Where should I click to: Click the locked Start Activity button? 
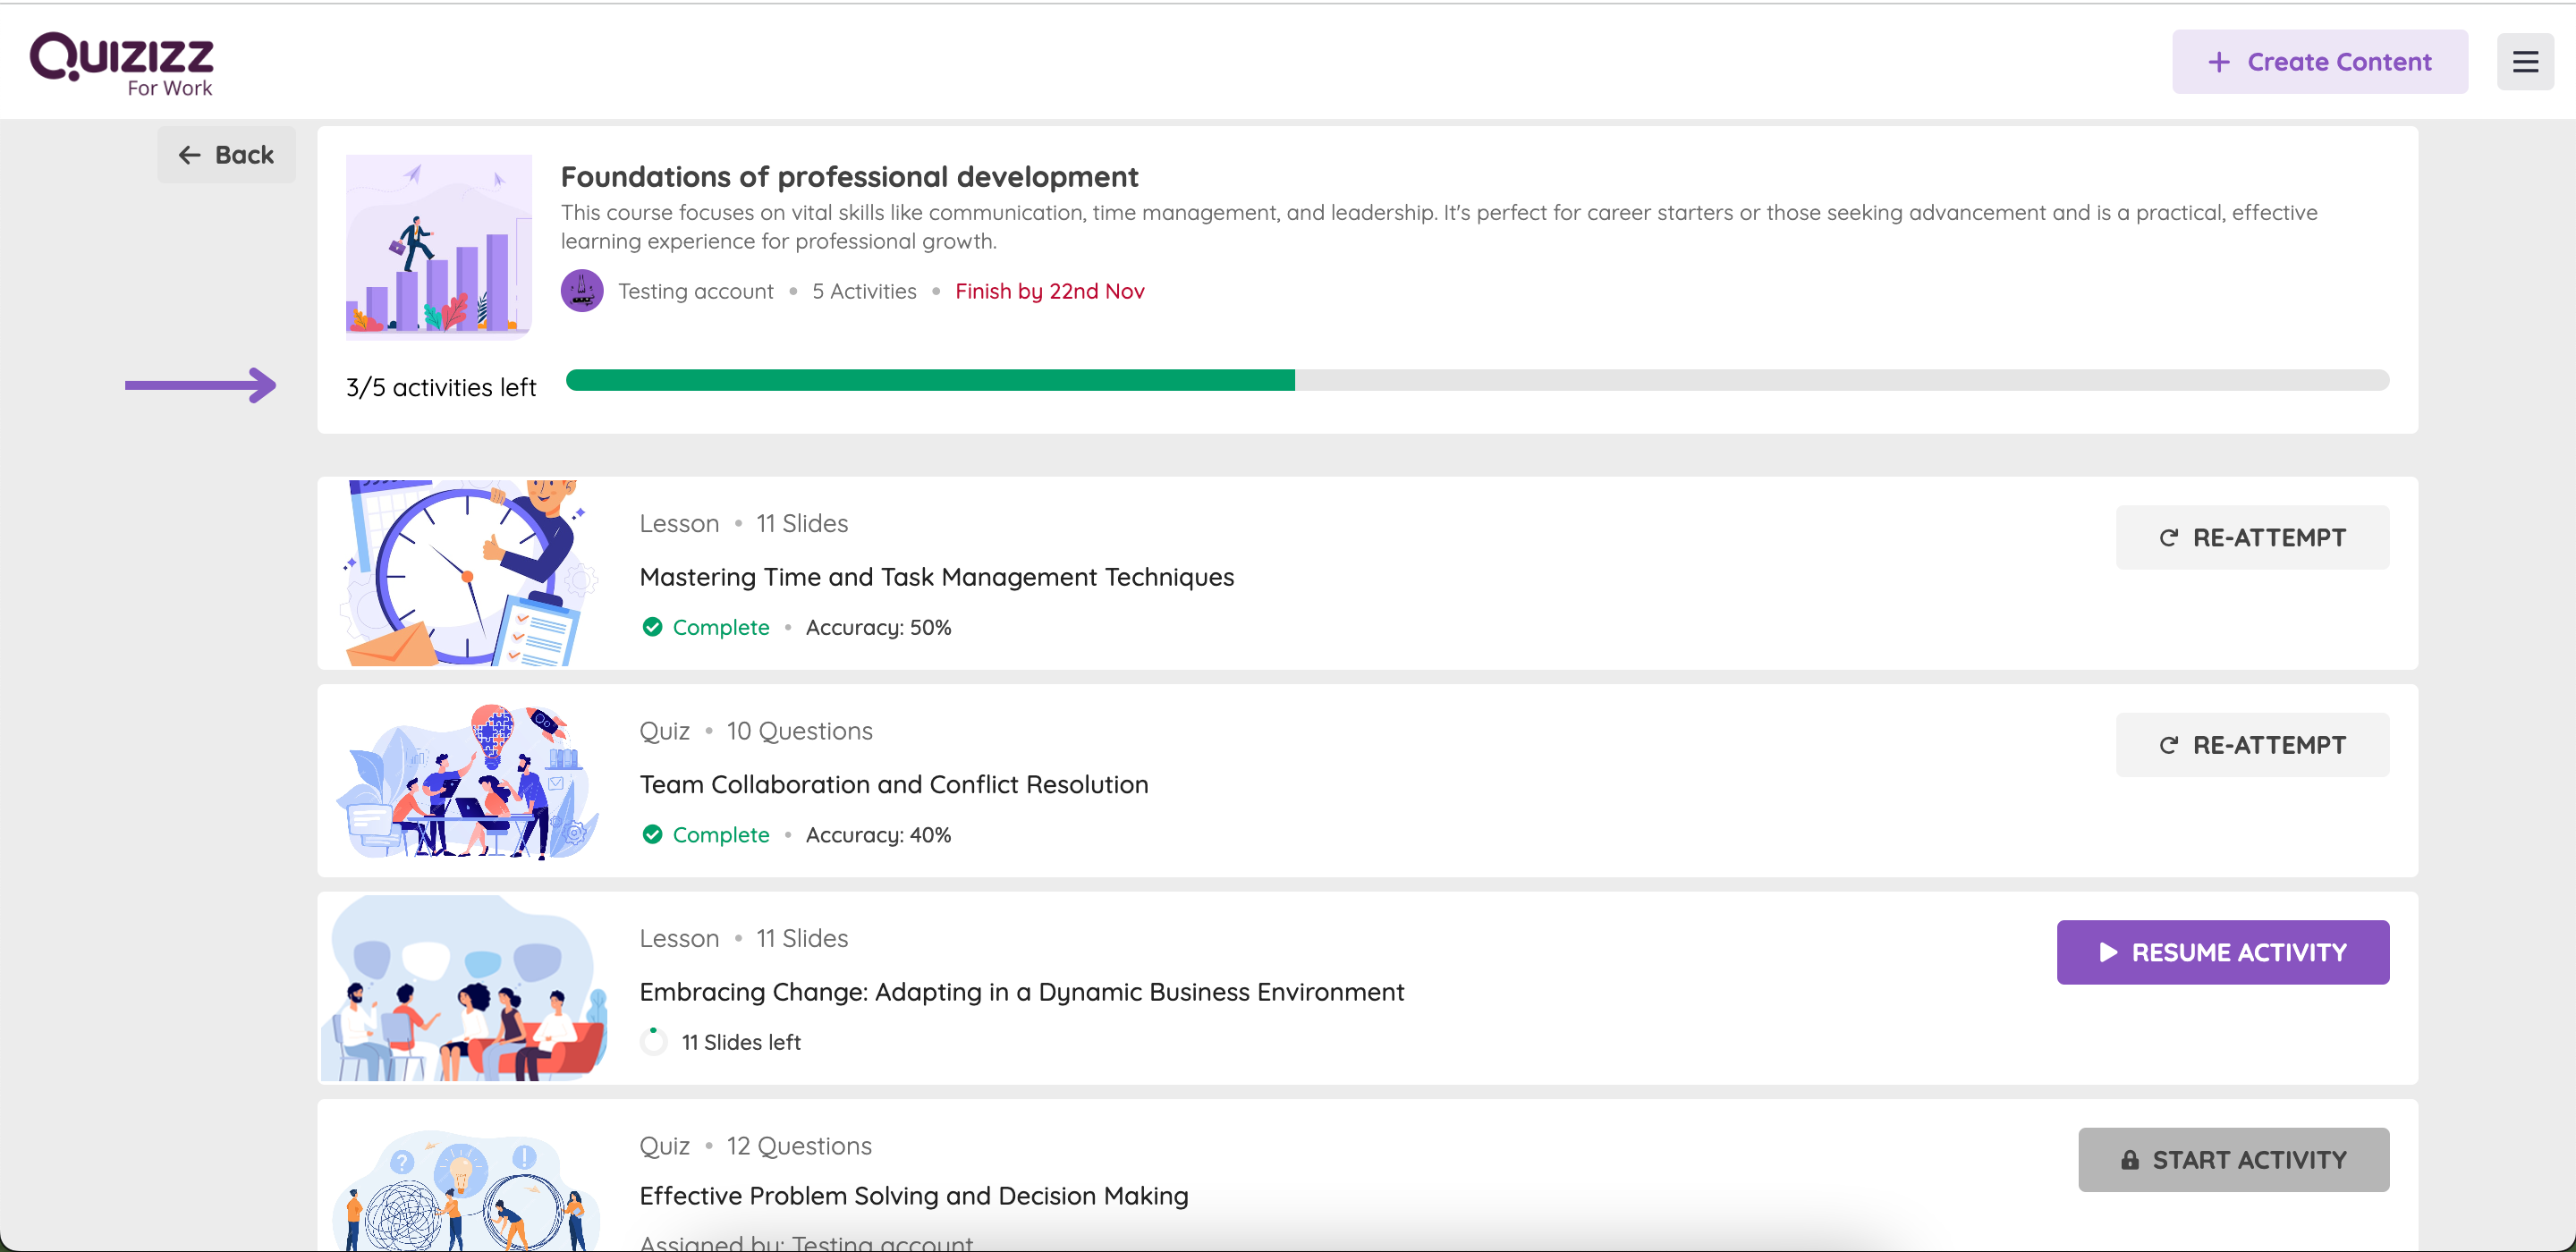[x=2233, y=1160]
